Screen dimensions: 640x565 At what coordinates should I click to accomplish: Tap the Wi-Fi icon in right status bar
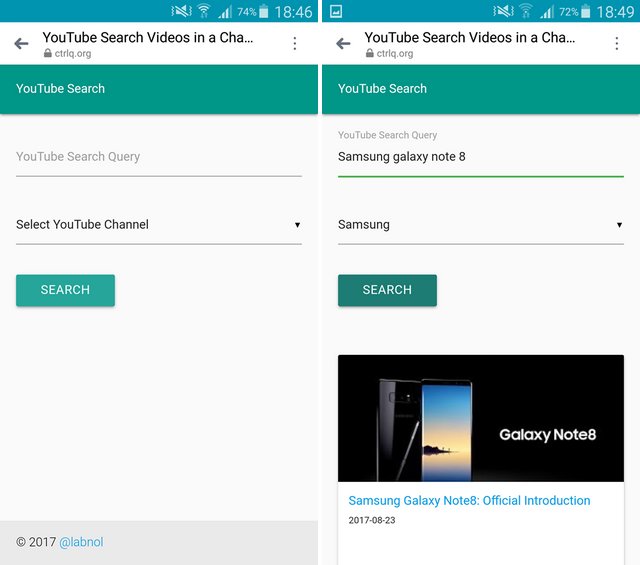click(525, 12)
